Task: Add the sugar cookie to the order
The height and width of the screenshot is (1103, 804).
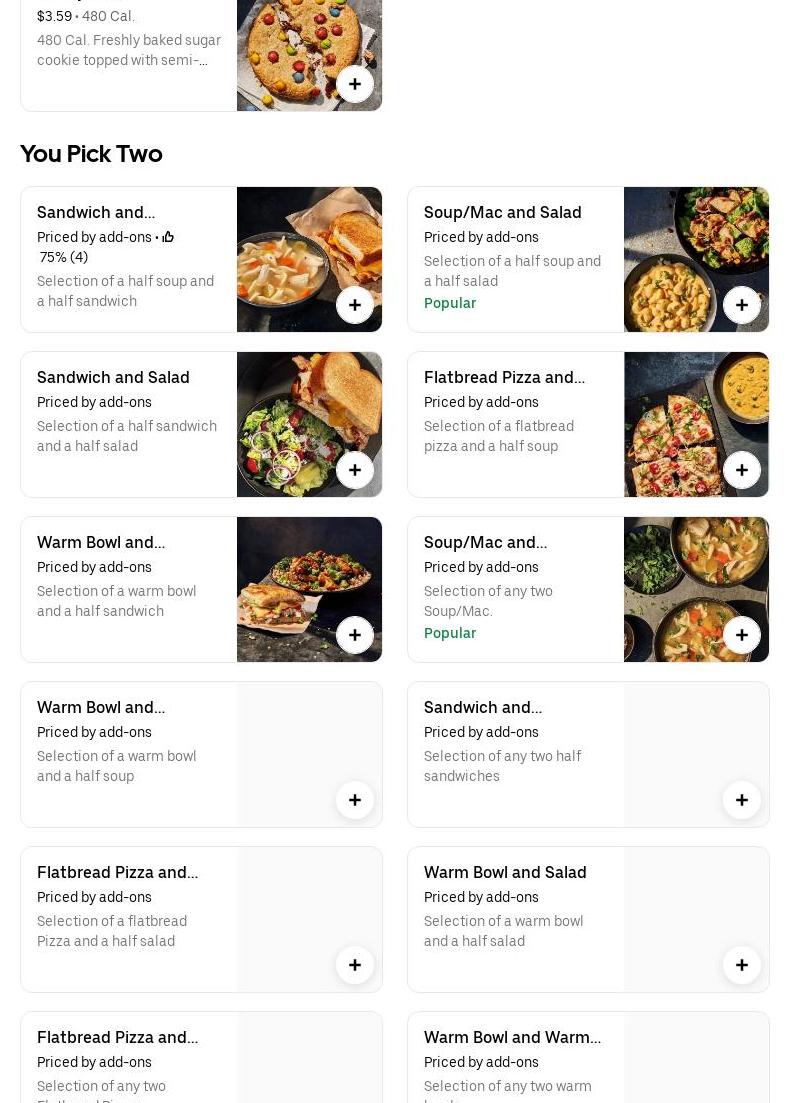Action: tap(355, 84)
